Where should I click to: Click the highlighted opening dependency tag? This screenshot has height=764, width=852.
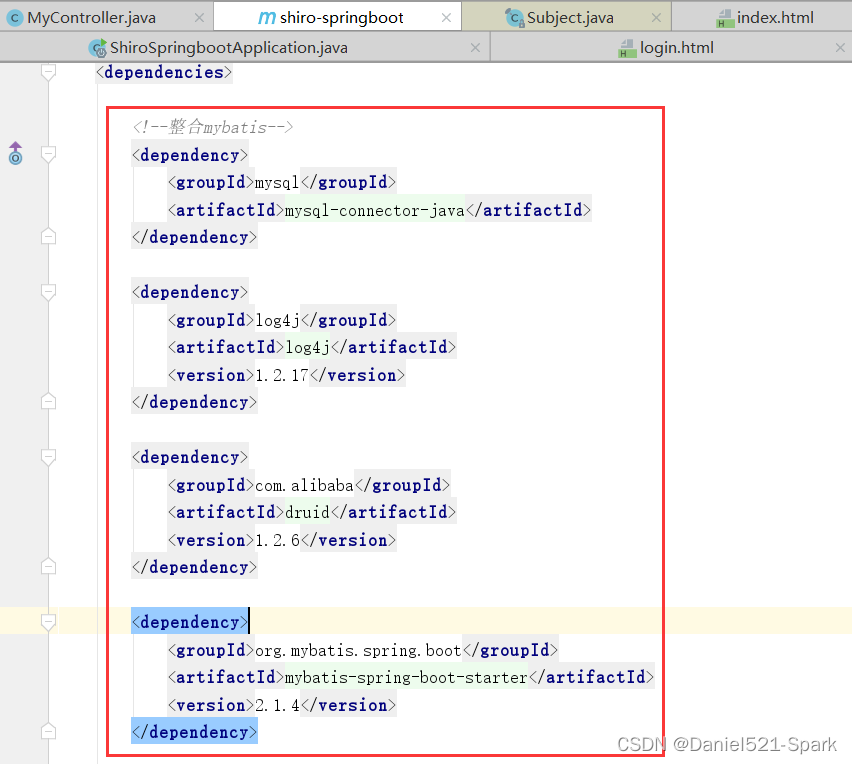[190, 622]
